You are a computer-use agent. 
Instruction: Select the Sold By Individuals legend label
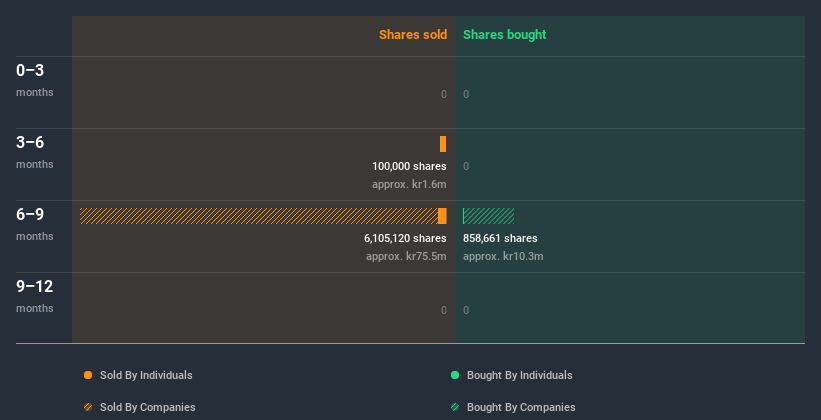[x=146, y=375]
